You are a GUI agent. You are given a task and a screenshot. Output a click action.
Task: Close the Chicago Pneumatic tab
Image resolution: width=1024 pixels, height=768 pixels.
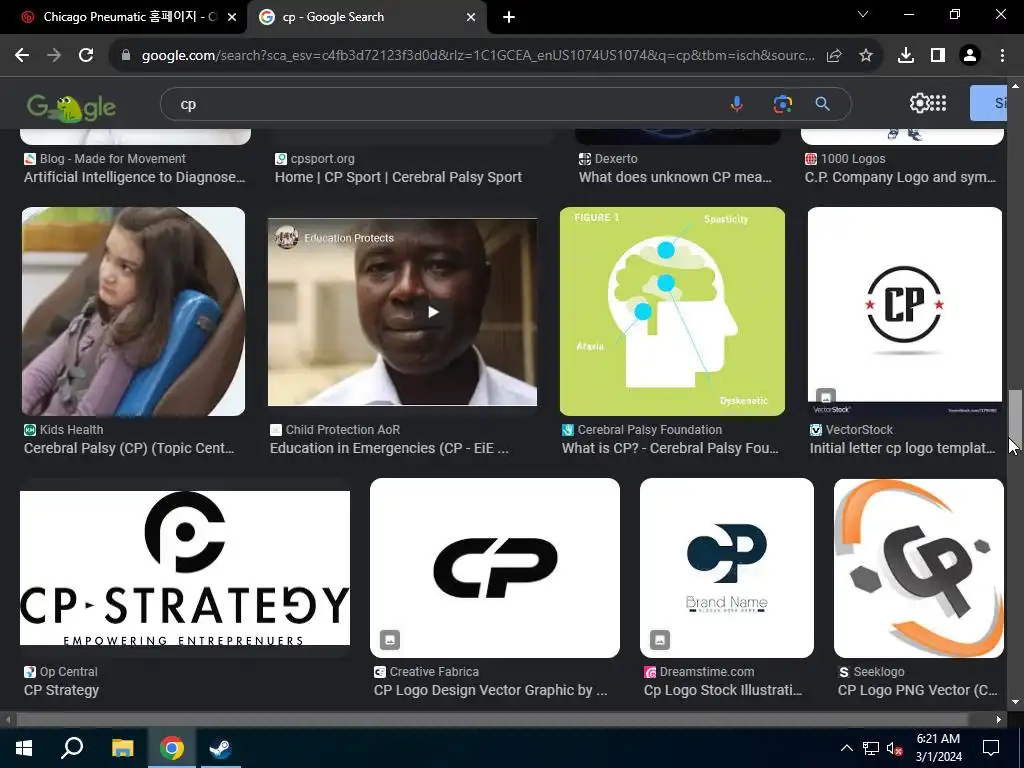(x=232, y=17)
